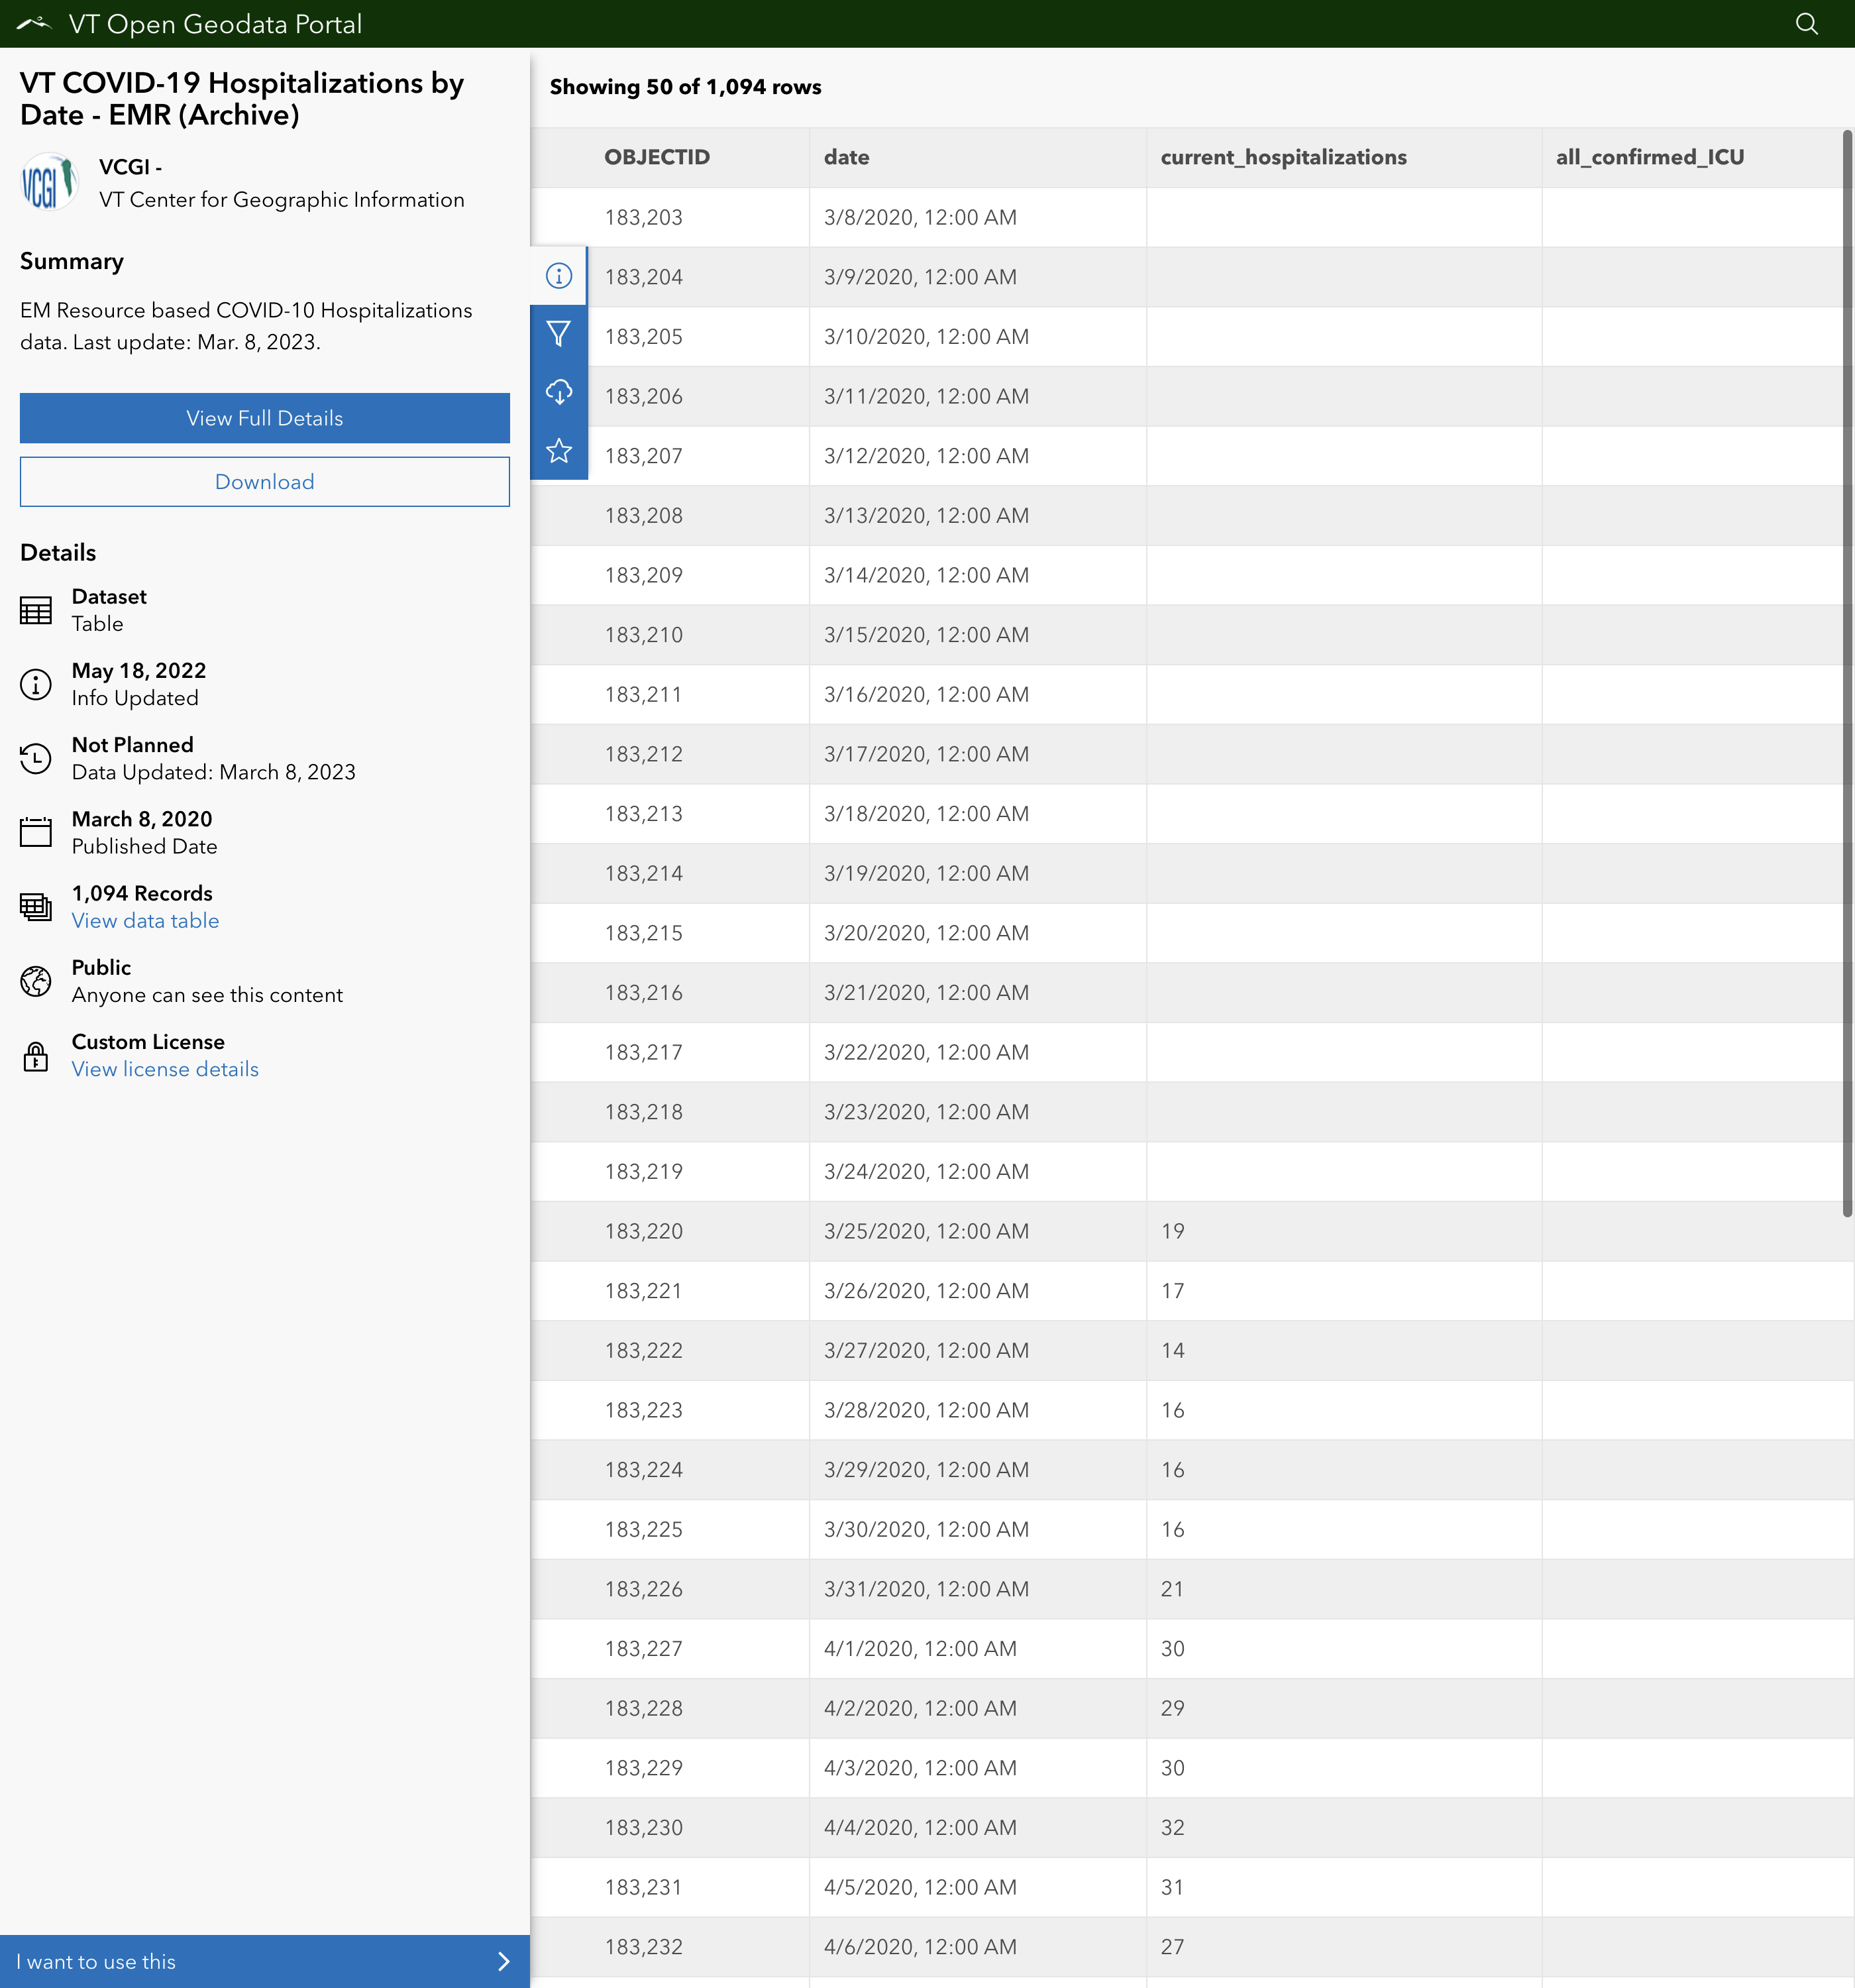Sort by the OBJECTID column header
This screenshot has width=1855, height=1988.
click(657, 157)
